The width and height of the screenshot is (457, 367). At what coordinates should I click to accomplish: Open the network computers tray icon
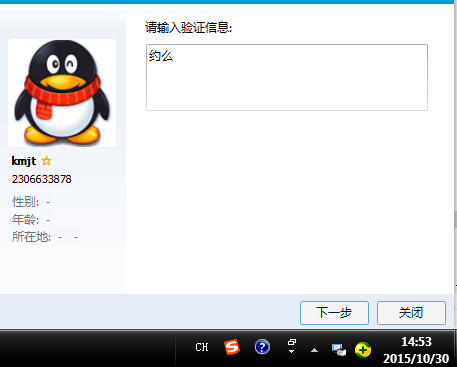click(x=339, y=350)
